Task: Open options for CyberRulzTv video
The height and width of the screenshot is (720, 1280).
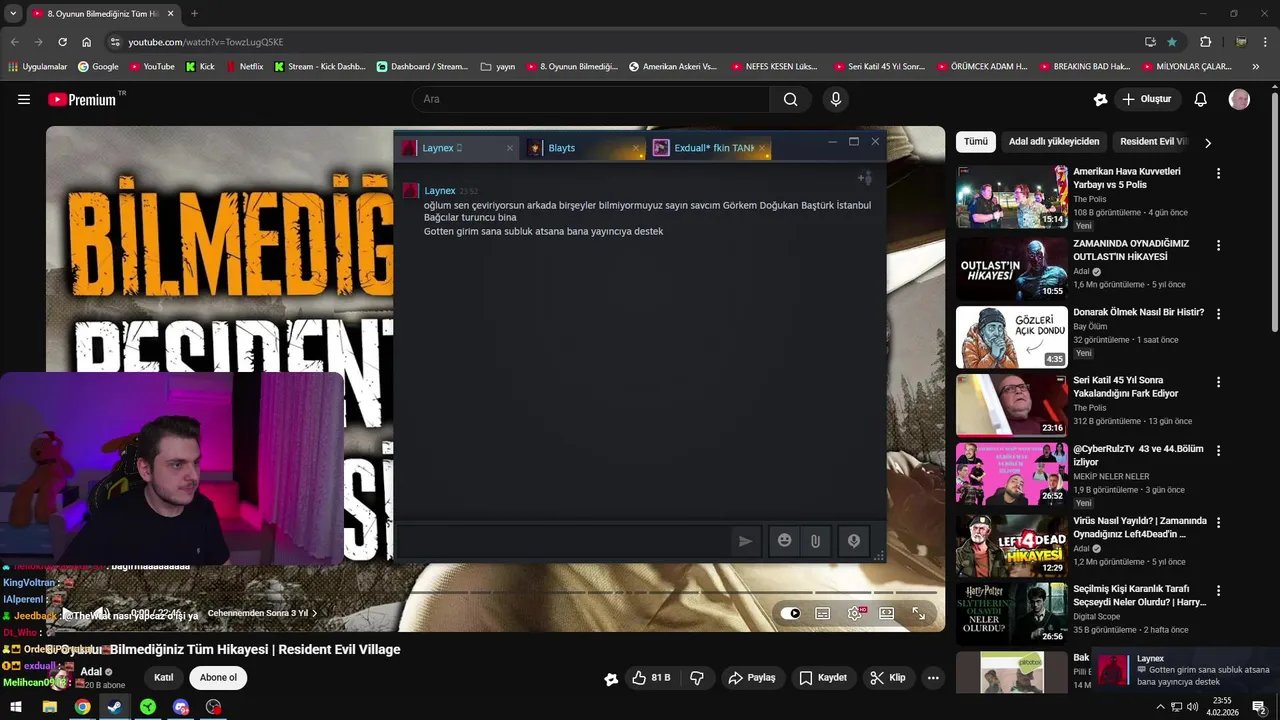Action: tap(1218, 450)
